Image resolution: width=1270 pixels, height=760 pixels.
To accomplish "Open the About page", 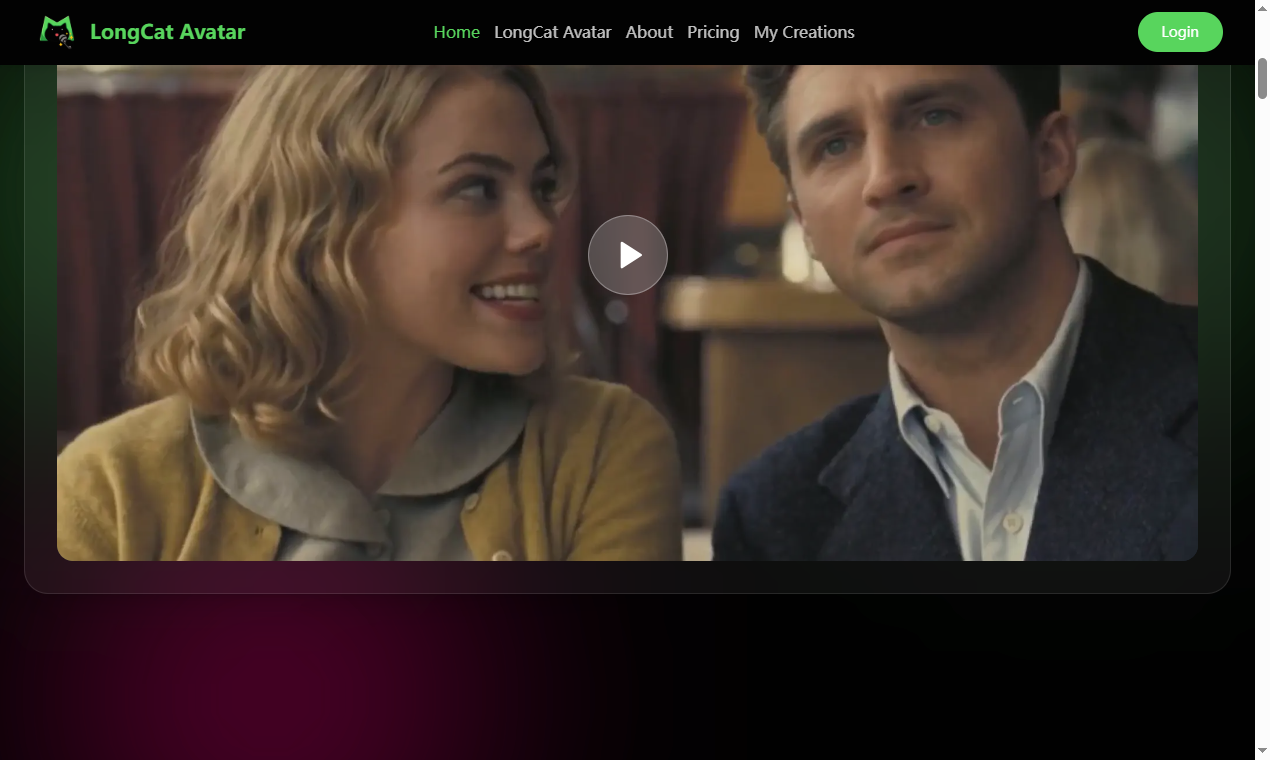I will tap(649, 32).
